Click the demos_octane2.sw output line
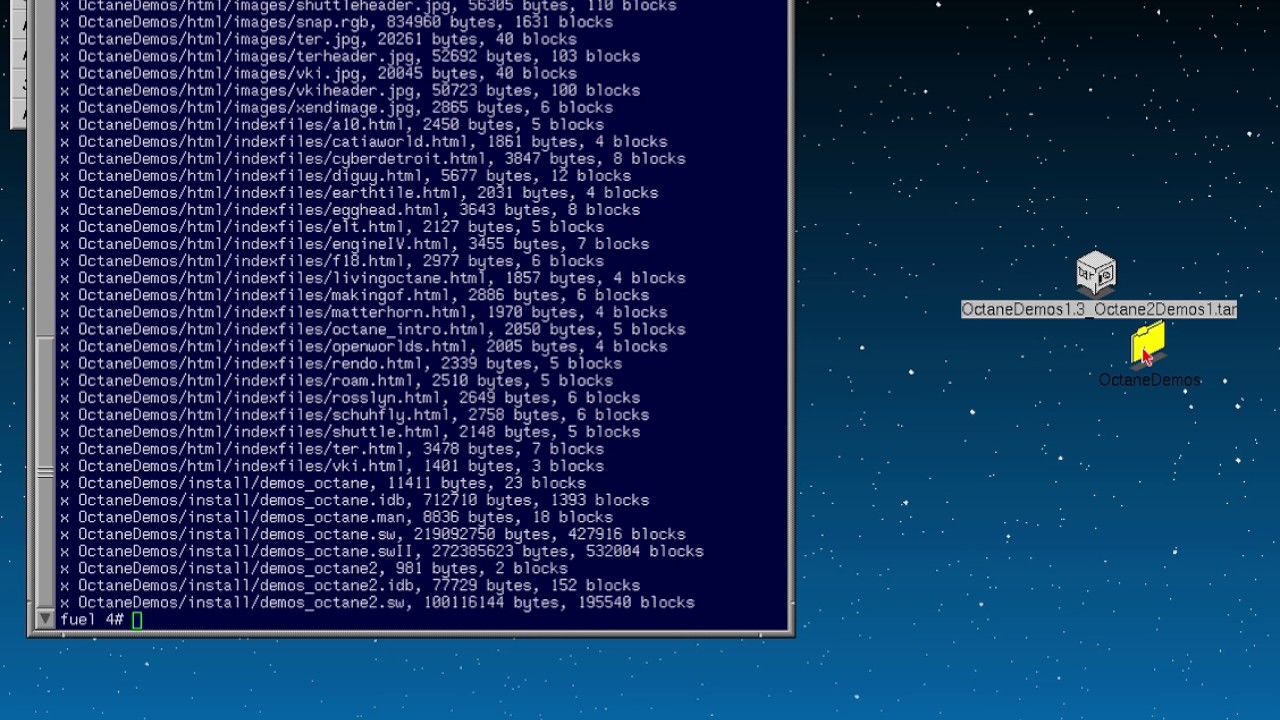The image size is (1280, 720). (x=376, y=603)
